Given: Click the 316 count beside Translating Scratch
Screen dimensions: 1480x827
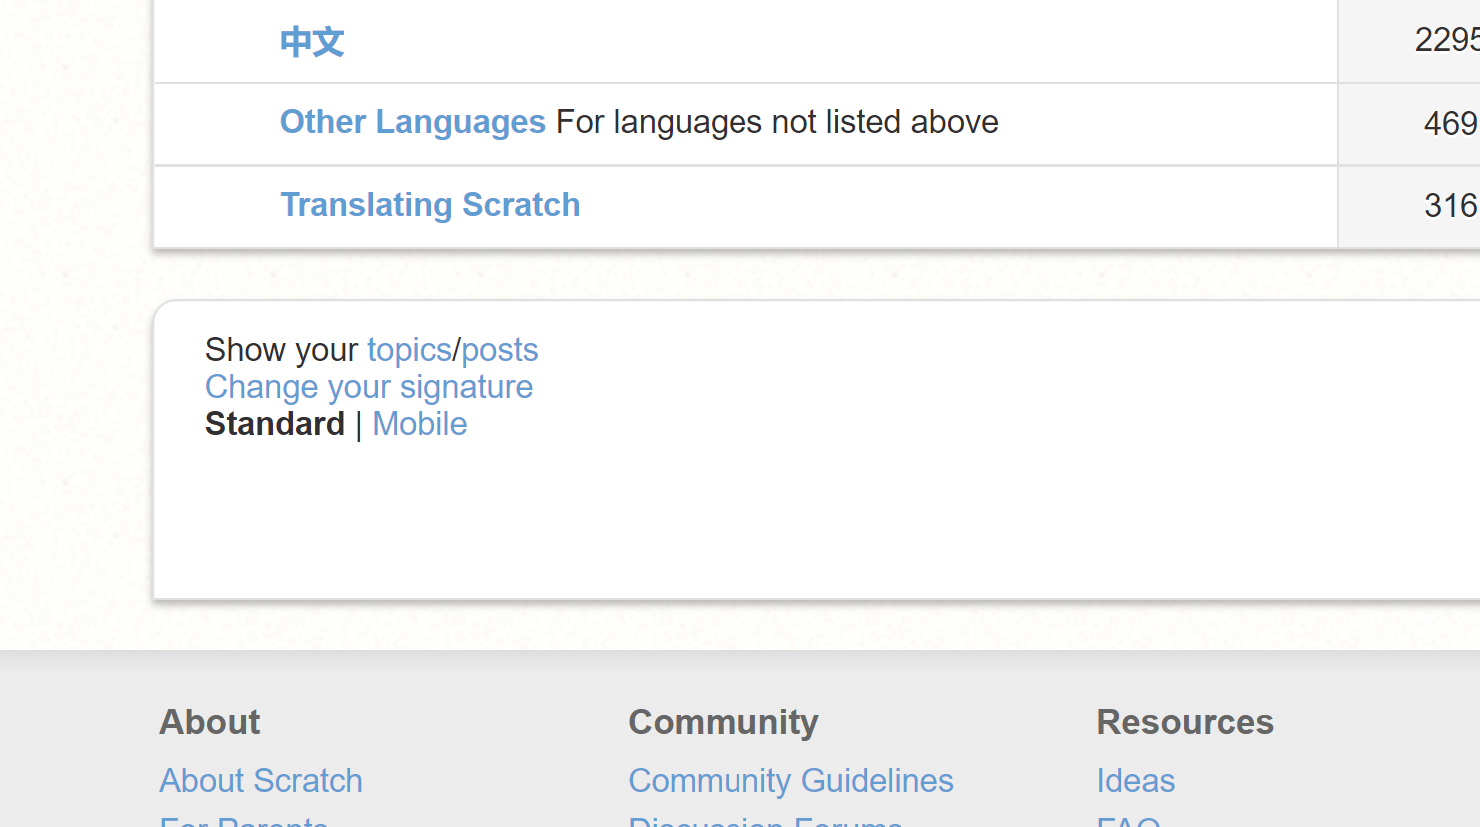Looking at the screenshot, I should point(1450,205).
